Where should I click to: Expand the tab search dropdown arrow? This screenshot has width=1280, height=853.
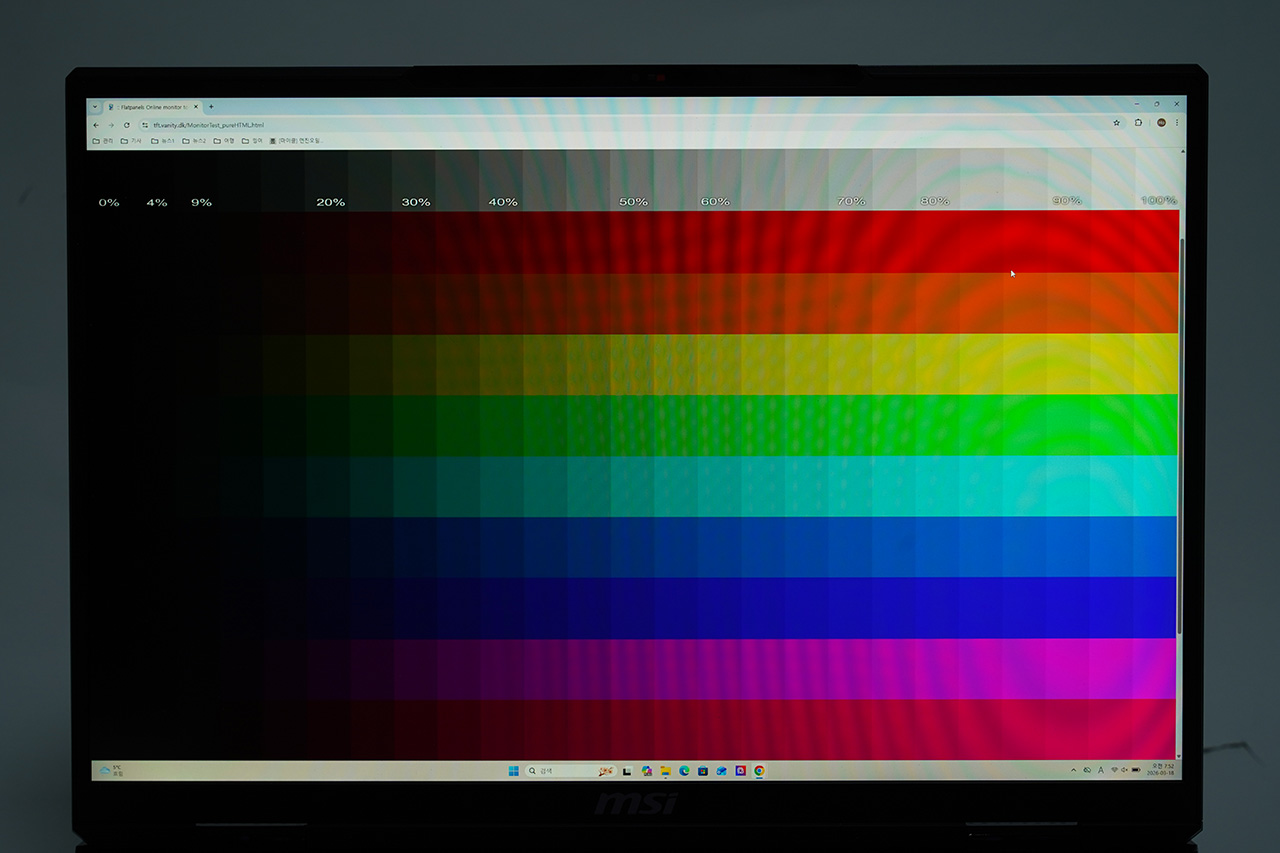(95, 107)
